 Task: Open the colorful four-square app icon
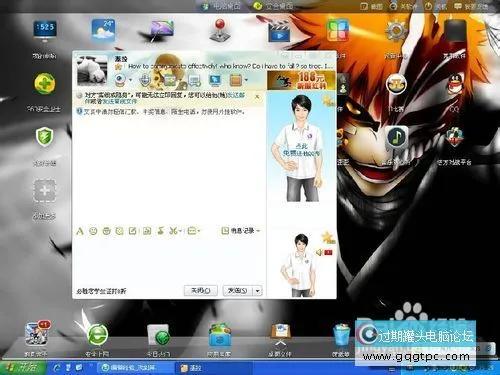(338, 30)
